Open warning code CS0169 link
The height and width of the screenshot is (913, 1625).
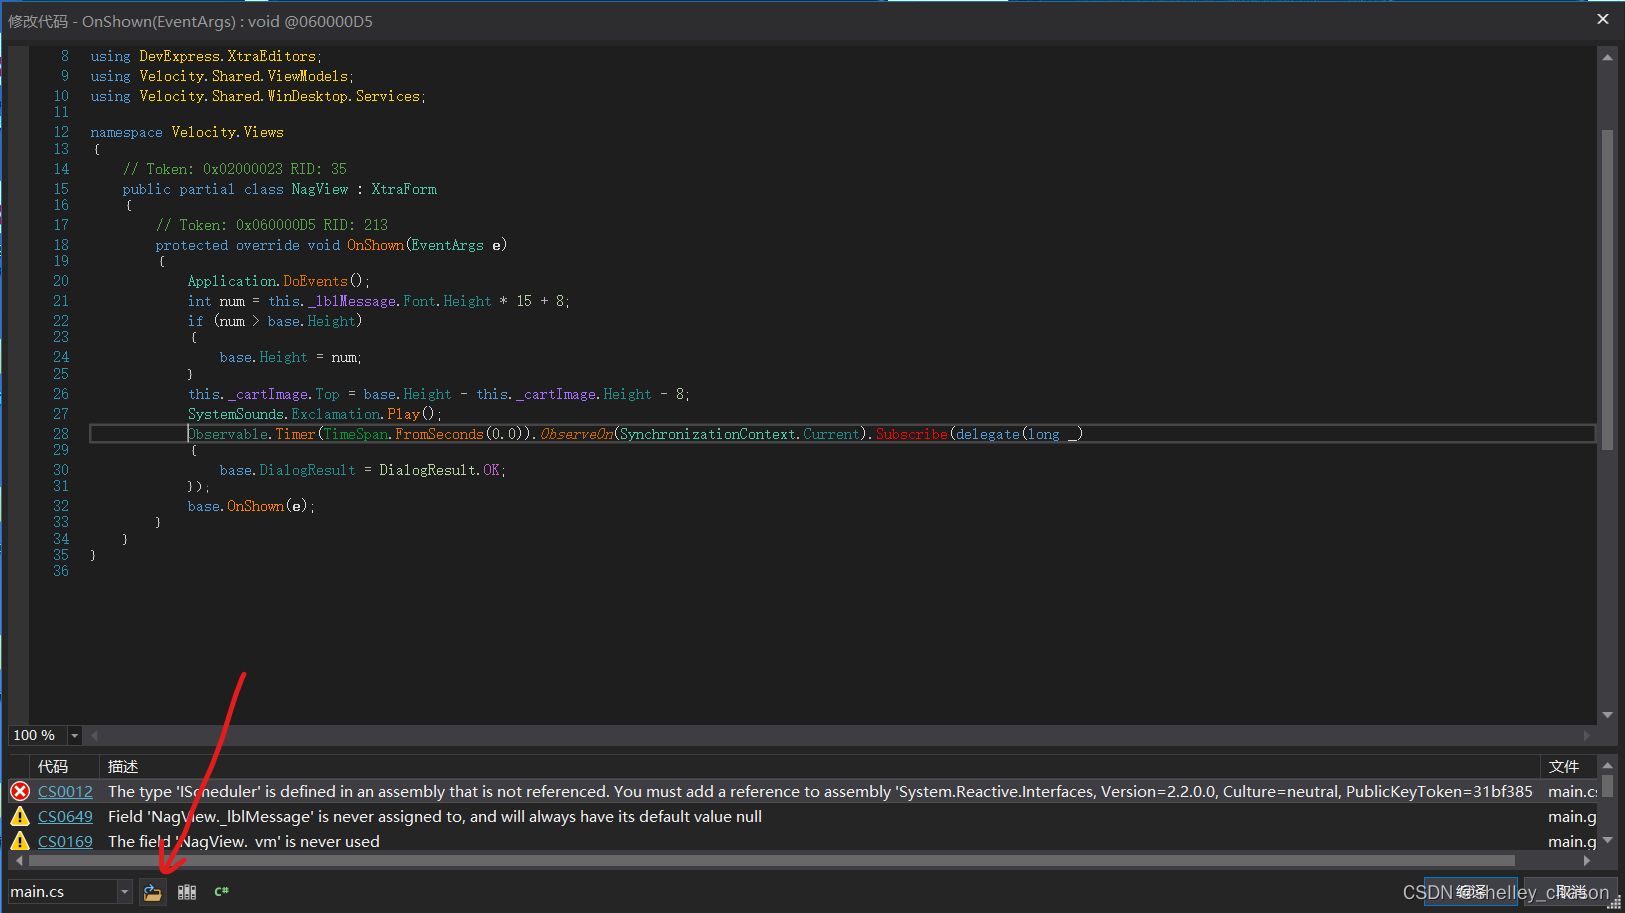(x=65, y=841)
